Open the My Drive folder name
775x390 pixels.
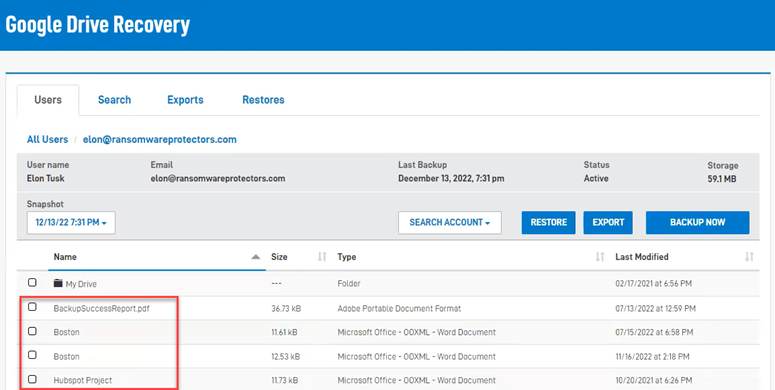point(81,284)
